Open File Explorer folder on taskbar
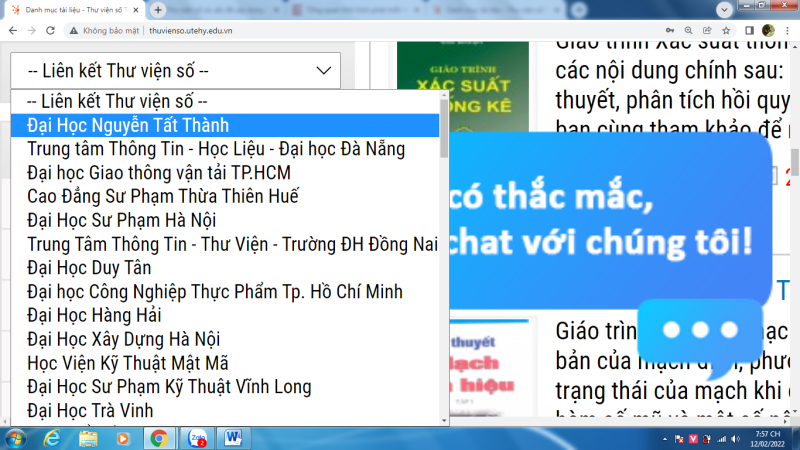This screenshot has width=800, height=450. tap(88, 438)
